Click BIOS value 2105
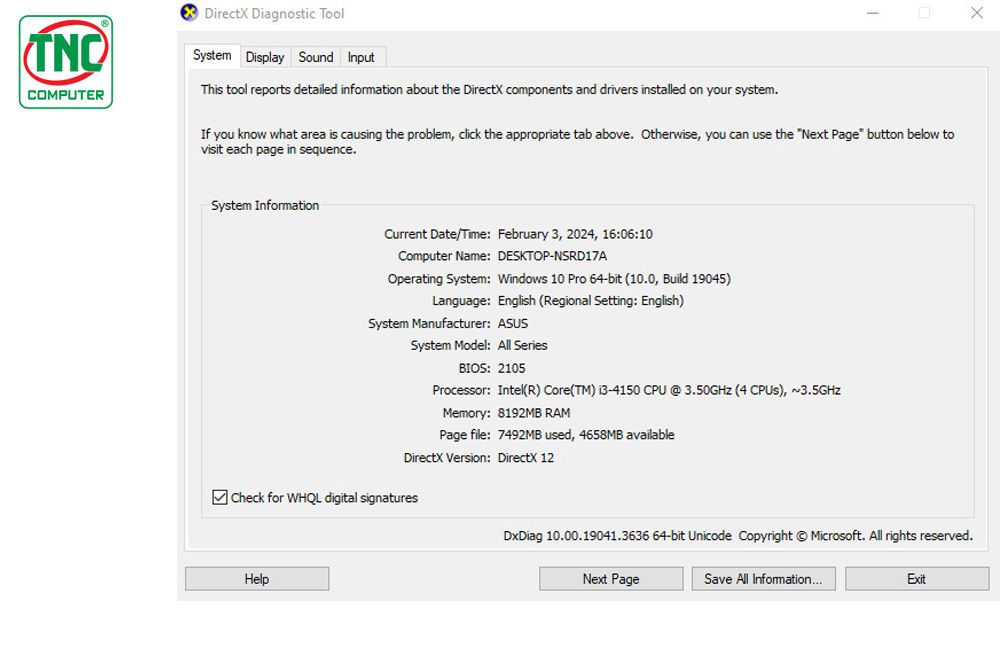 point(511,368)
